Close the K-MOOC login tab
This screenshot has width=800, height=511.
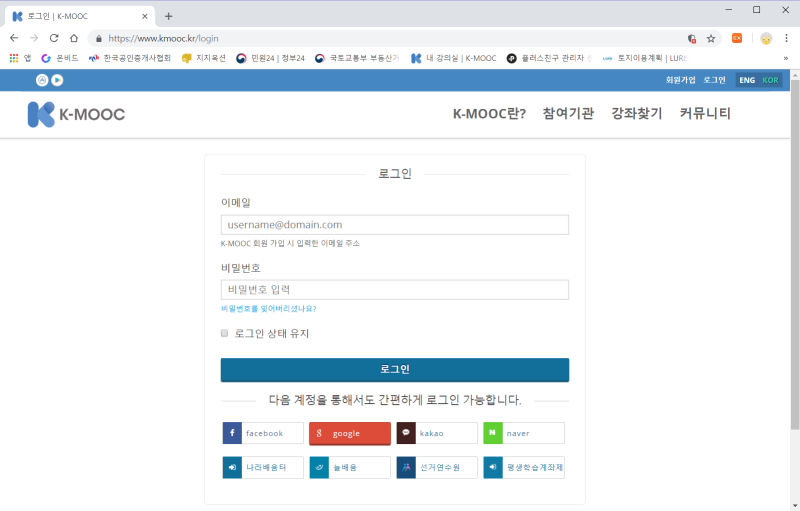(x=145, y=16)
